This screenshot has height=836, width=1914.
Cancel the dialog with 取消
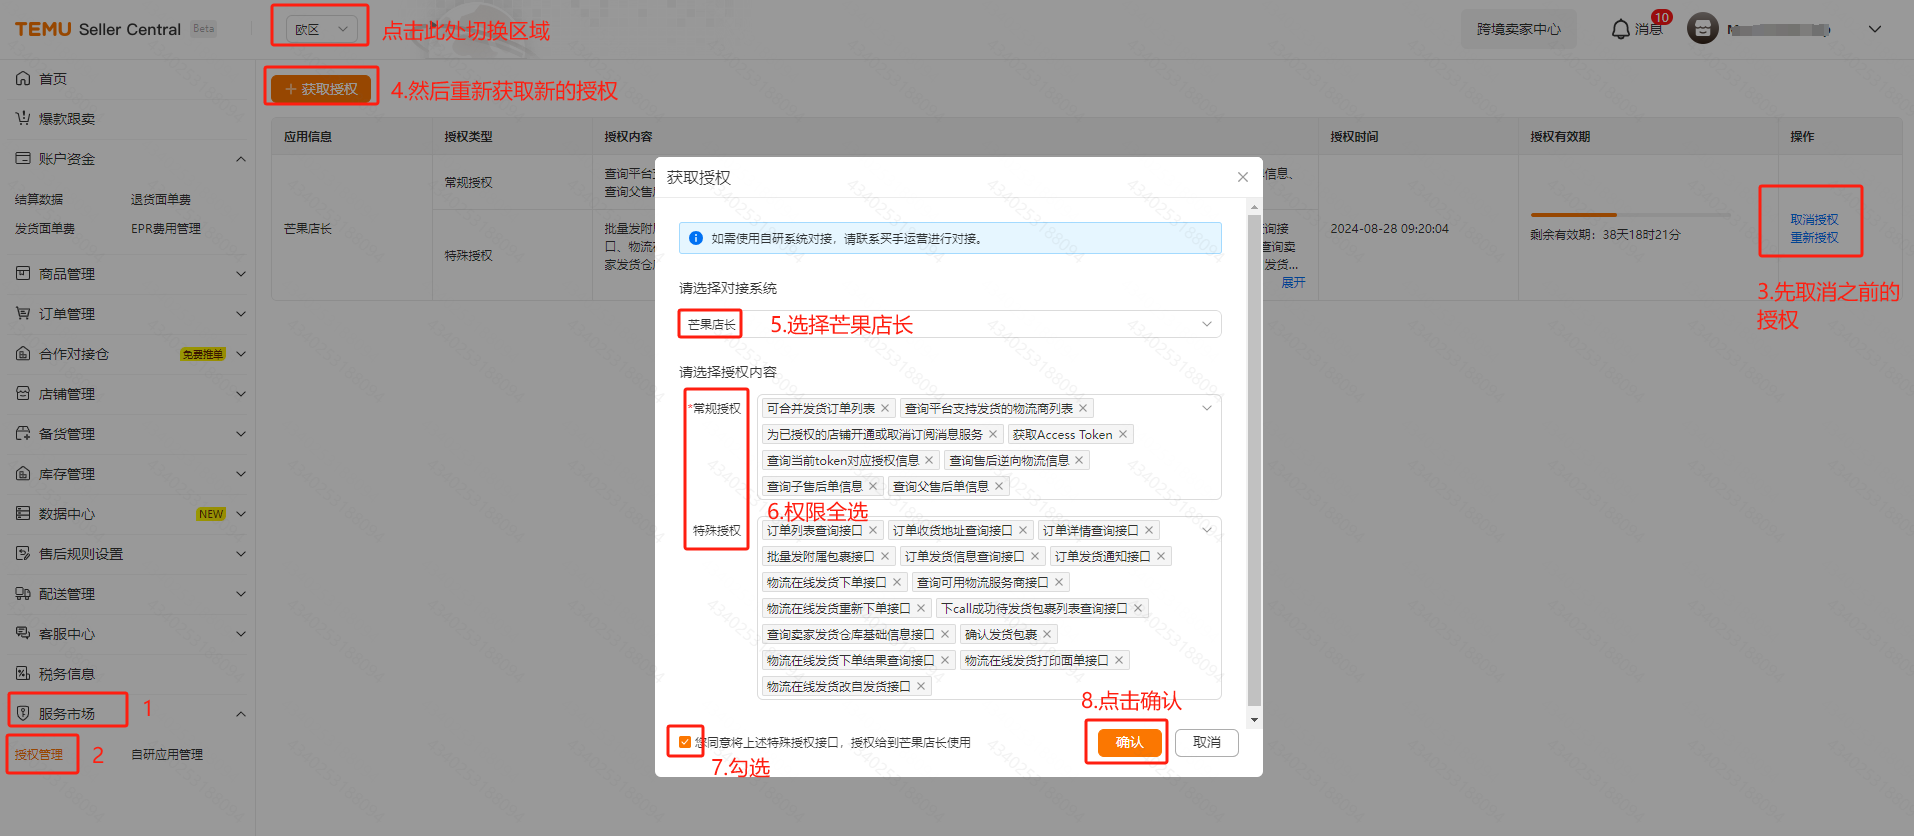click(1207, 742)
